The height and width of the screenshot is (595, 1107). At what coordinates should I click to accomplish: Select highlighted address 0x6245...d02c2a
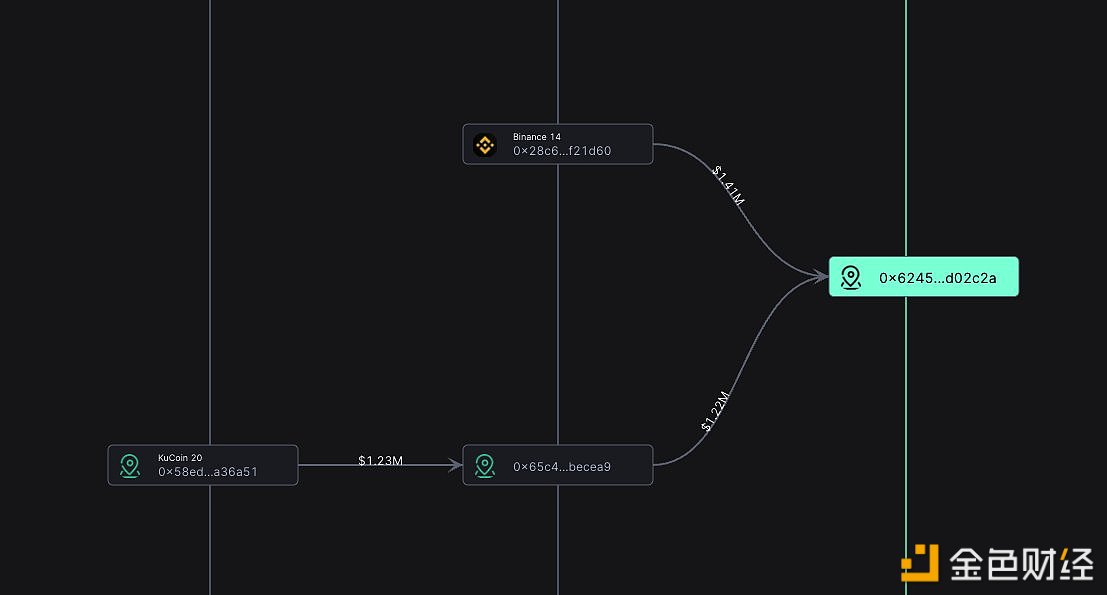coord(938,278)
